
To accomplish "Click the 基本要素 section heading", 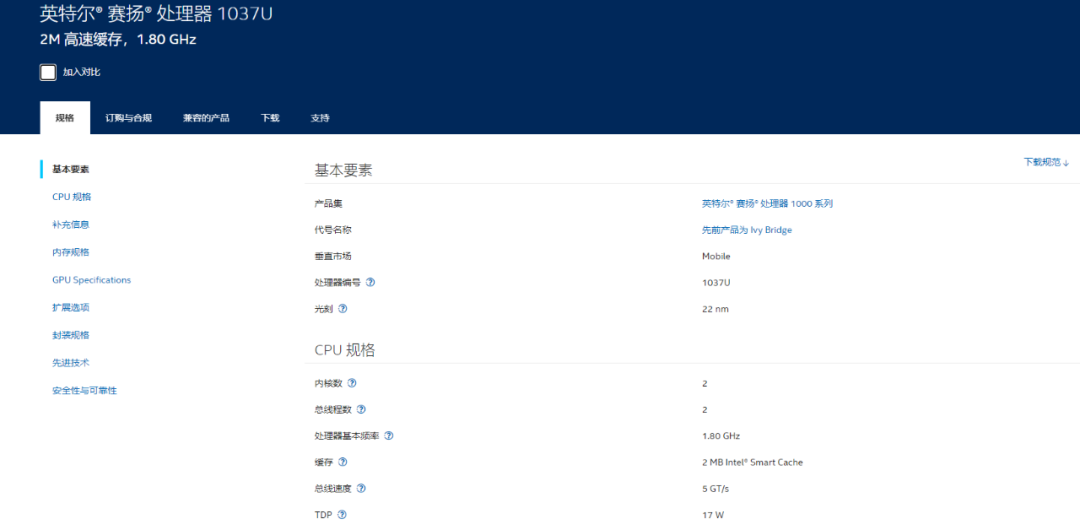I will [x=344, y=170].
